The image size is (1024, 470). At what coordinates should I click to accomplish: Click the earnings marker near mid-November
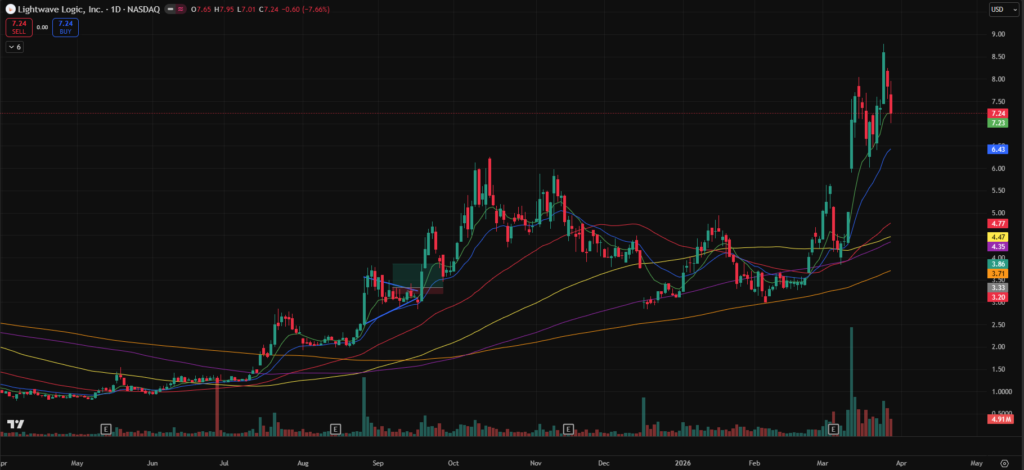point(567,429)
